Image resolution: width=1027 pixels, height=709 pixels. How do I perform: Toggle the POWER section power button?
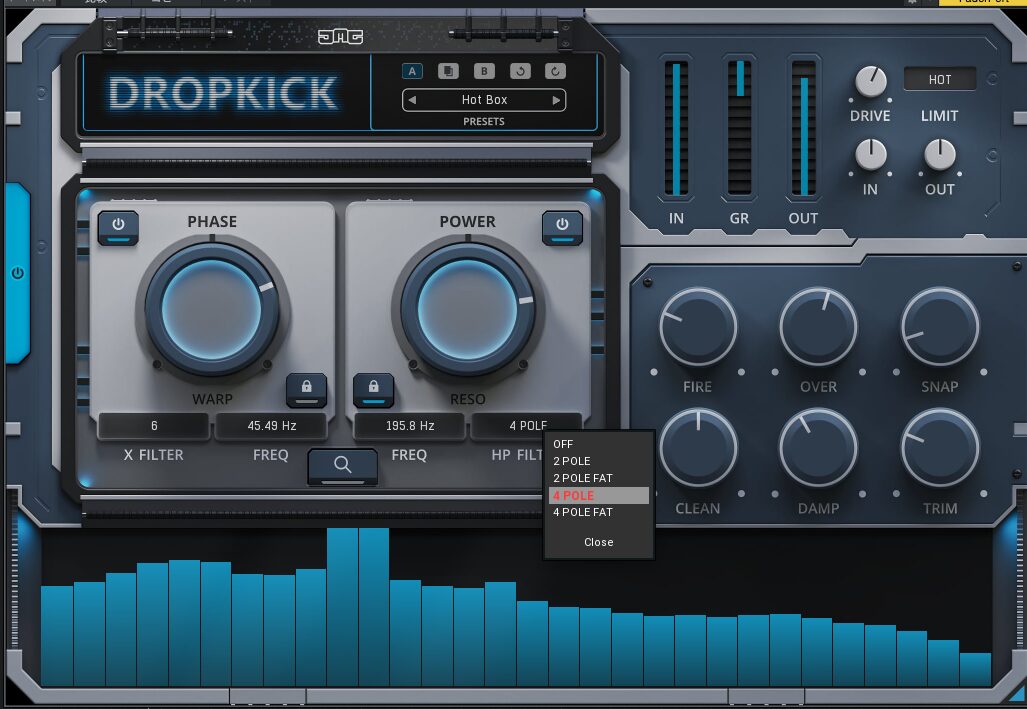point(562,227)
